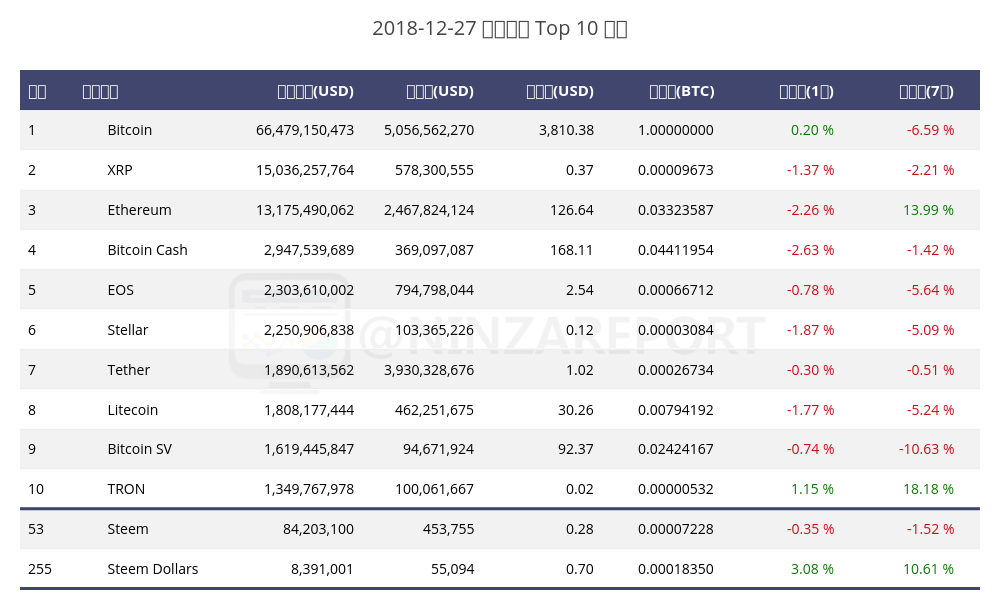Click Bitcoin Cash's 1-day change -2.63 %
The image size is (1000, 610).
[x=811, y=250]
